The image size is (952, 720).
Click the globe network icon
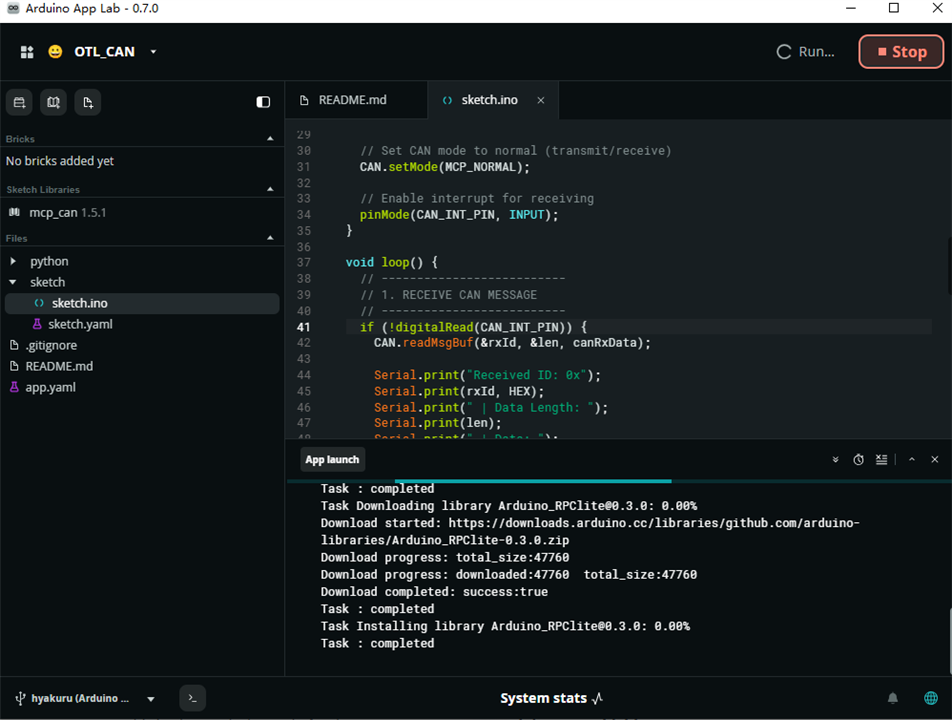930,698
